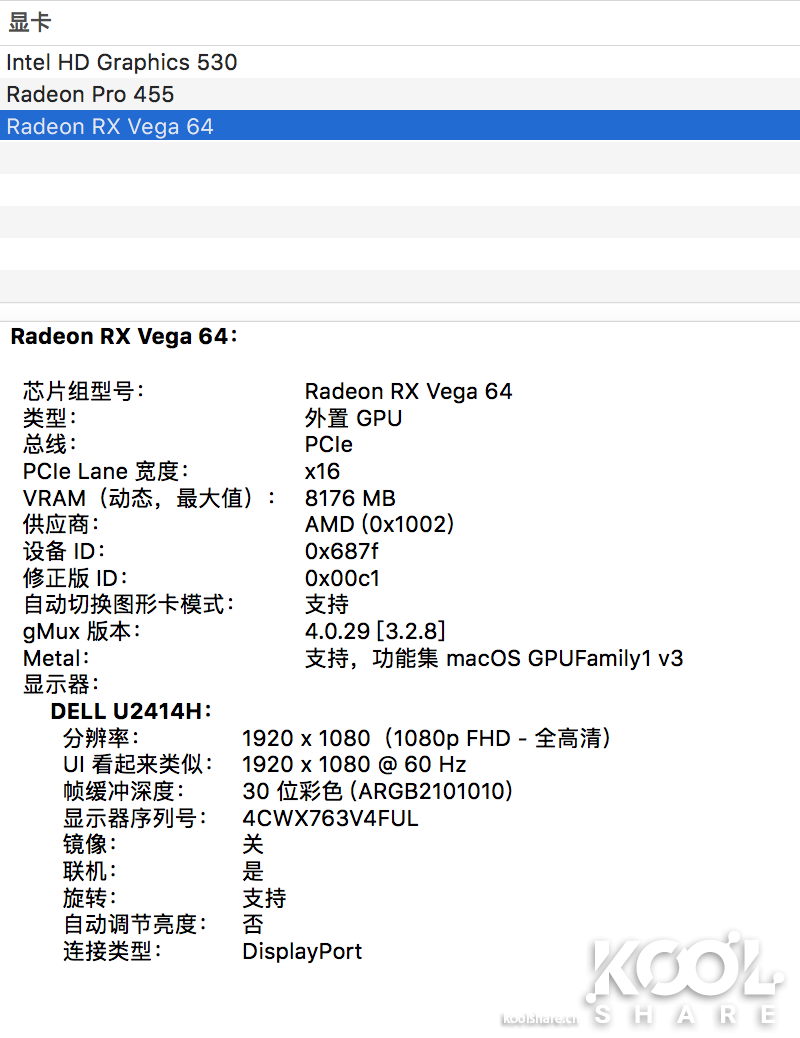Click the 设备 ID label

click(64, 551)
